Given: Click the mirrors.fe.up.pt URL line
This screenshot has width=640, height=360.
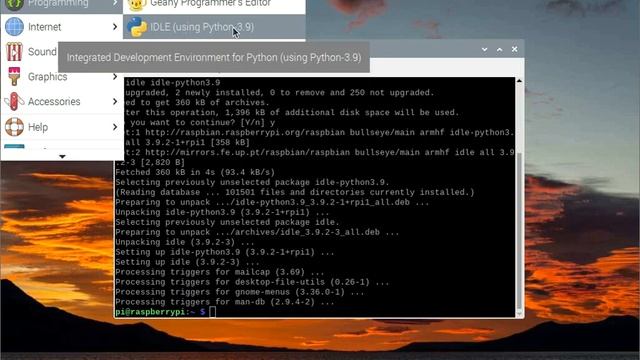Looking at the screenshot, I should point(320,152).
